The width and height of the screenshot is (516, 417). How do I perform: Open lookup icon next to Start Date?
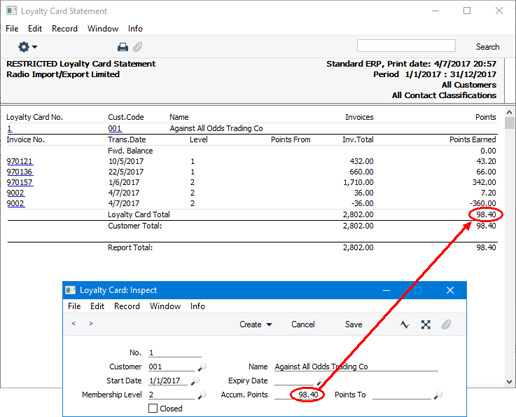pyautogui.click(x=195, y=381)
